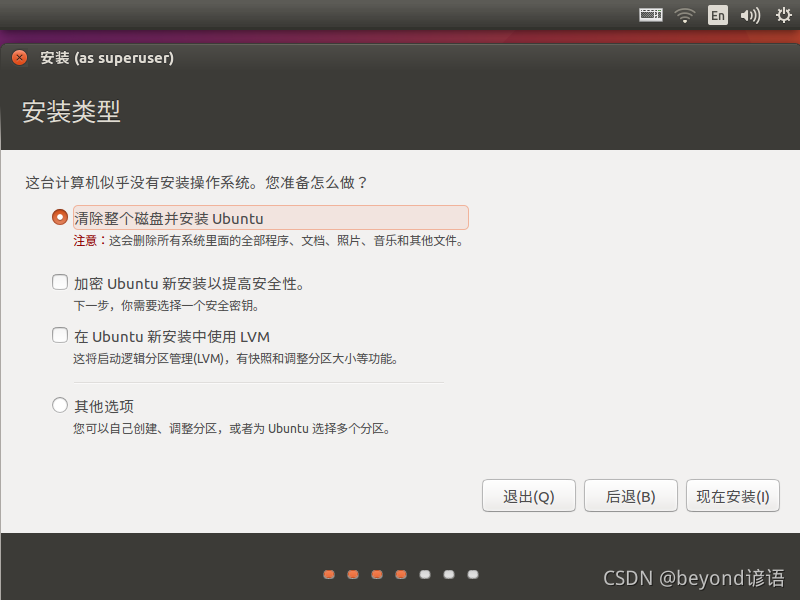Click the red 注意 warning text
The image size is (800, 600).
tap(90, 240)
